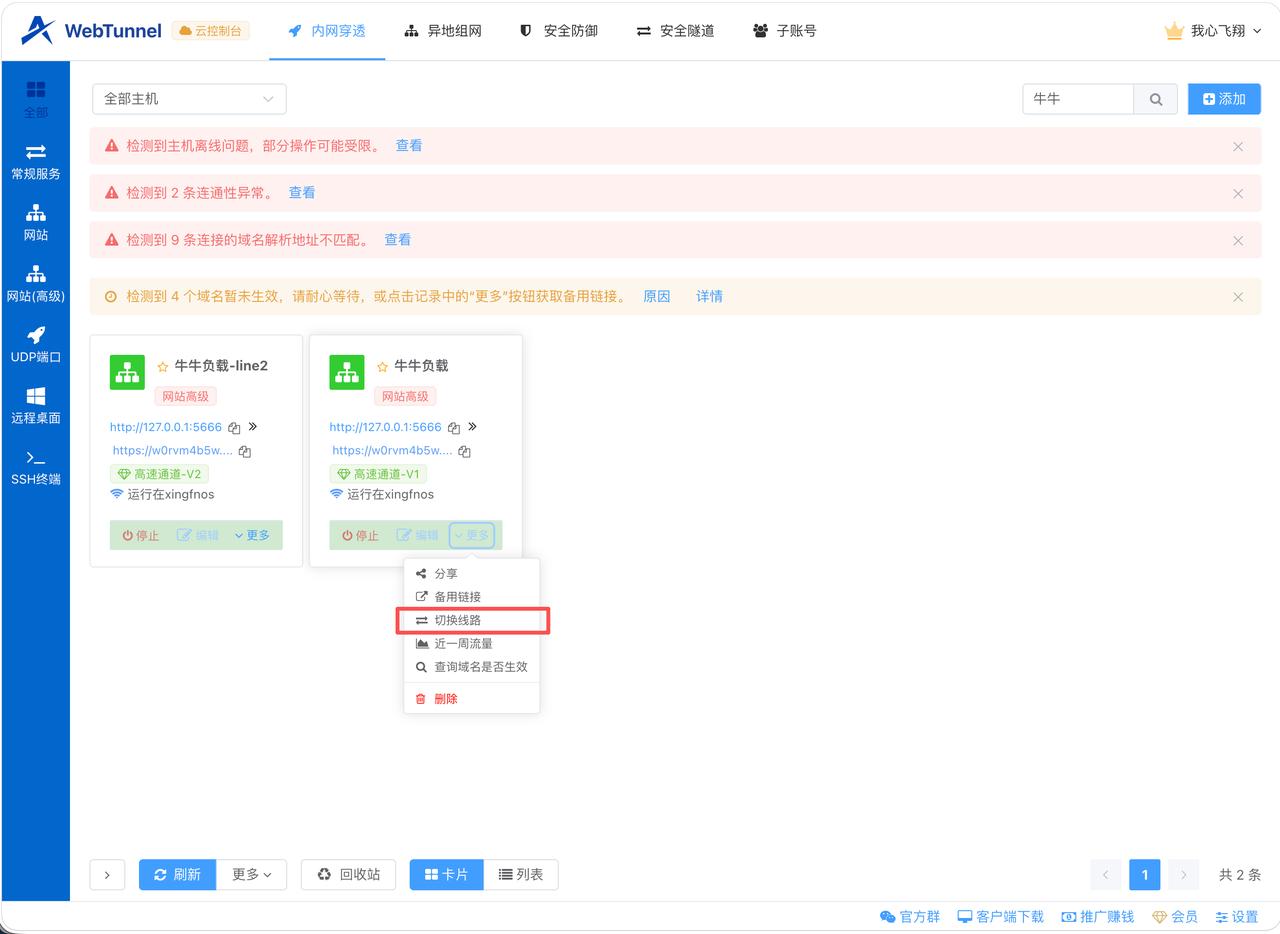Select 切换线路 from the context menu

tap(459, 620)
